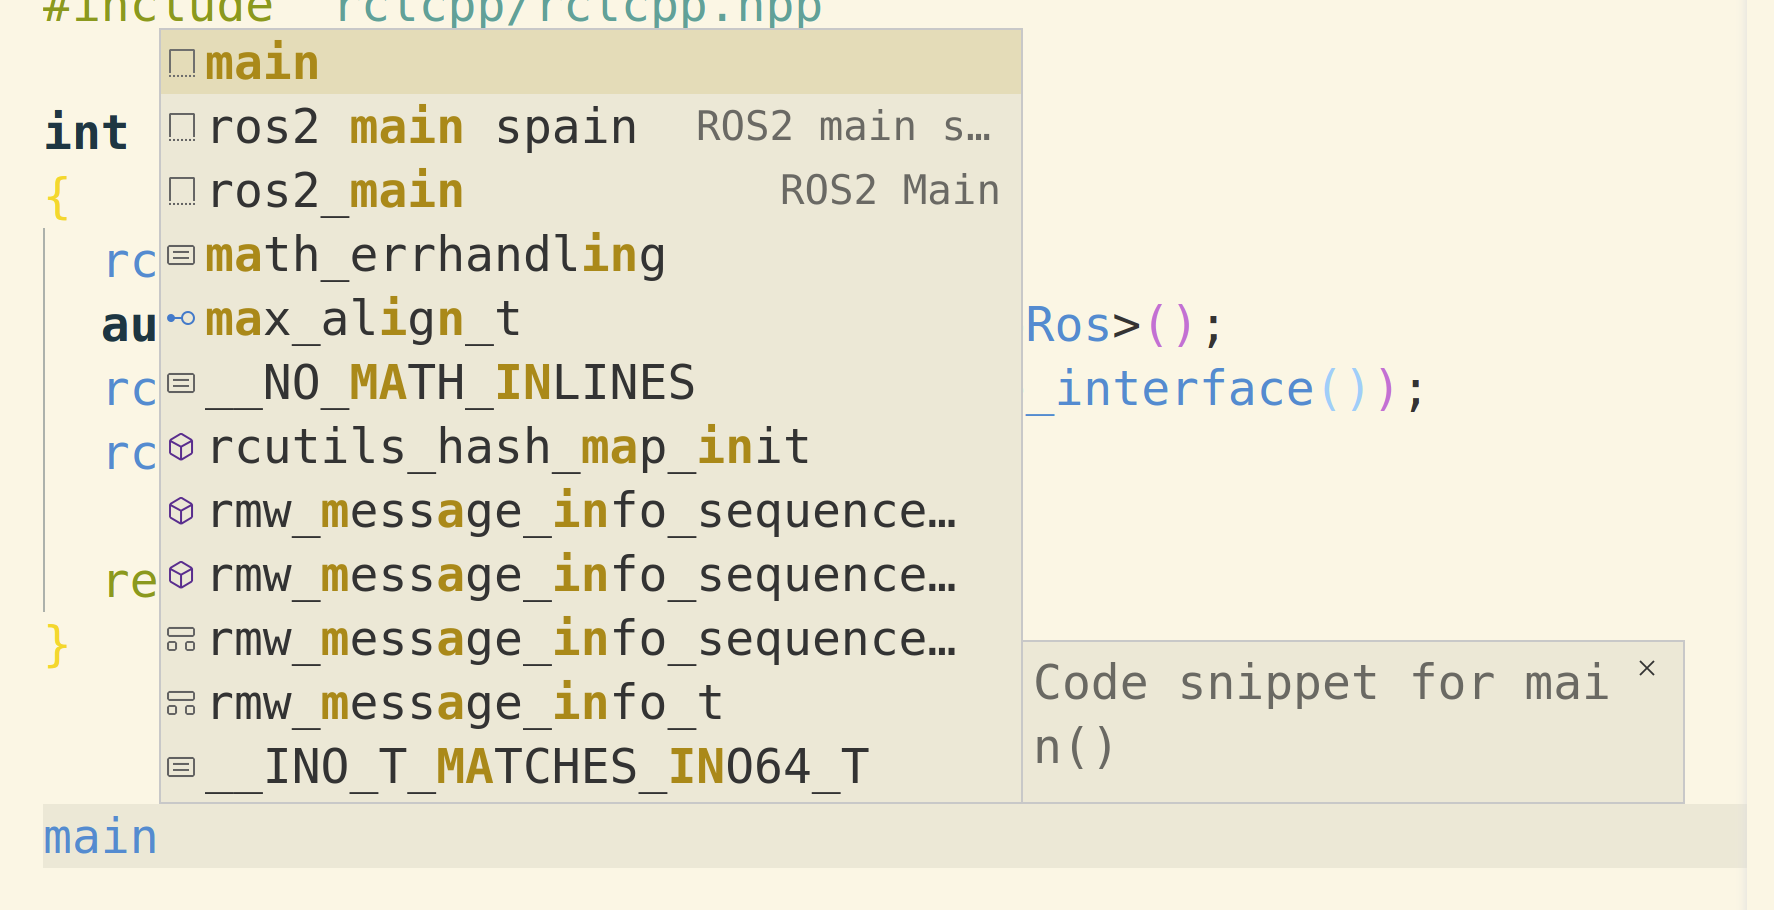Click the typed 'main' text in editor line
The image size is (1774, 910).
coord(100,837)
